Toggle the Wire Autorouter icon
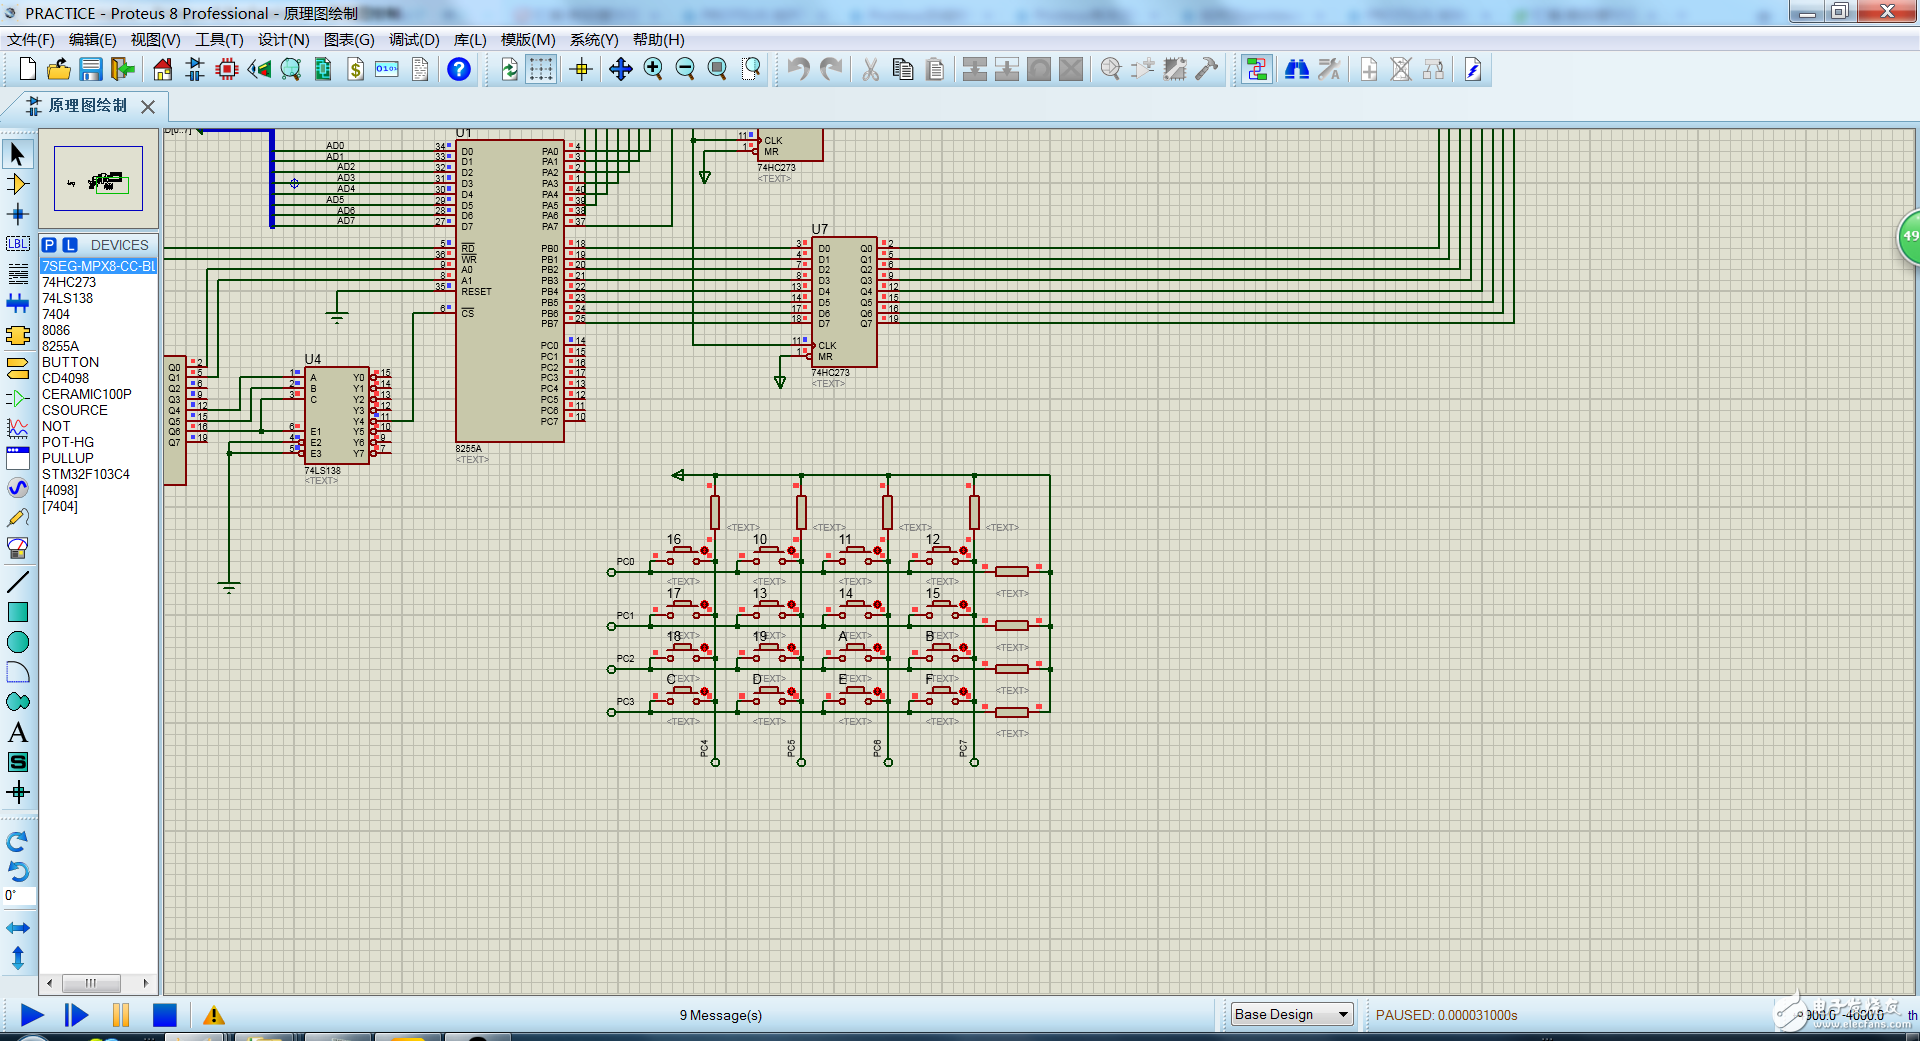The image size is (1920, 1041). [1257, 69]
